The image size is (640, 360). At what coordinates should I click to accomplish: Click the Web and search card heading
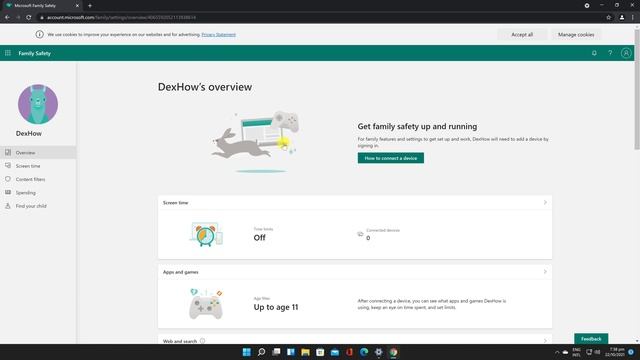[x=180, y=341]
